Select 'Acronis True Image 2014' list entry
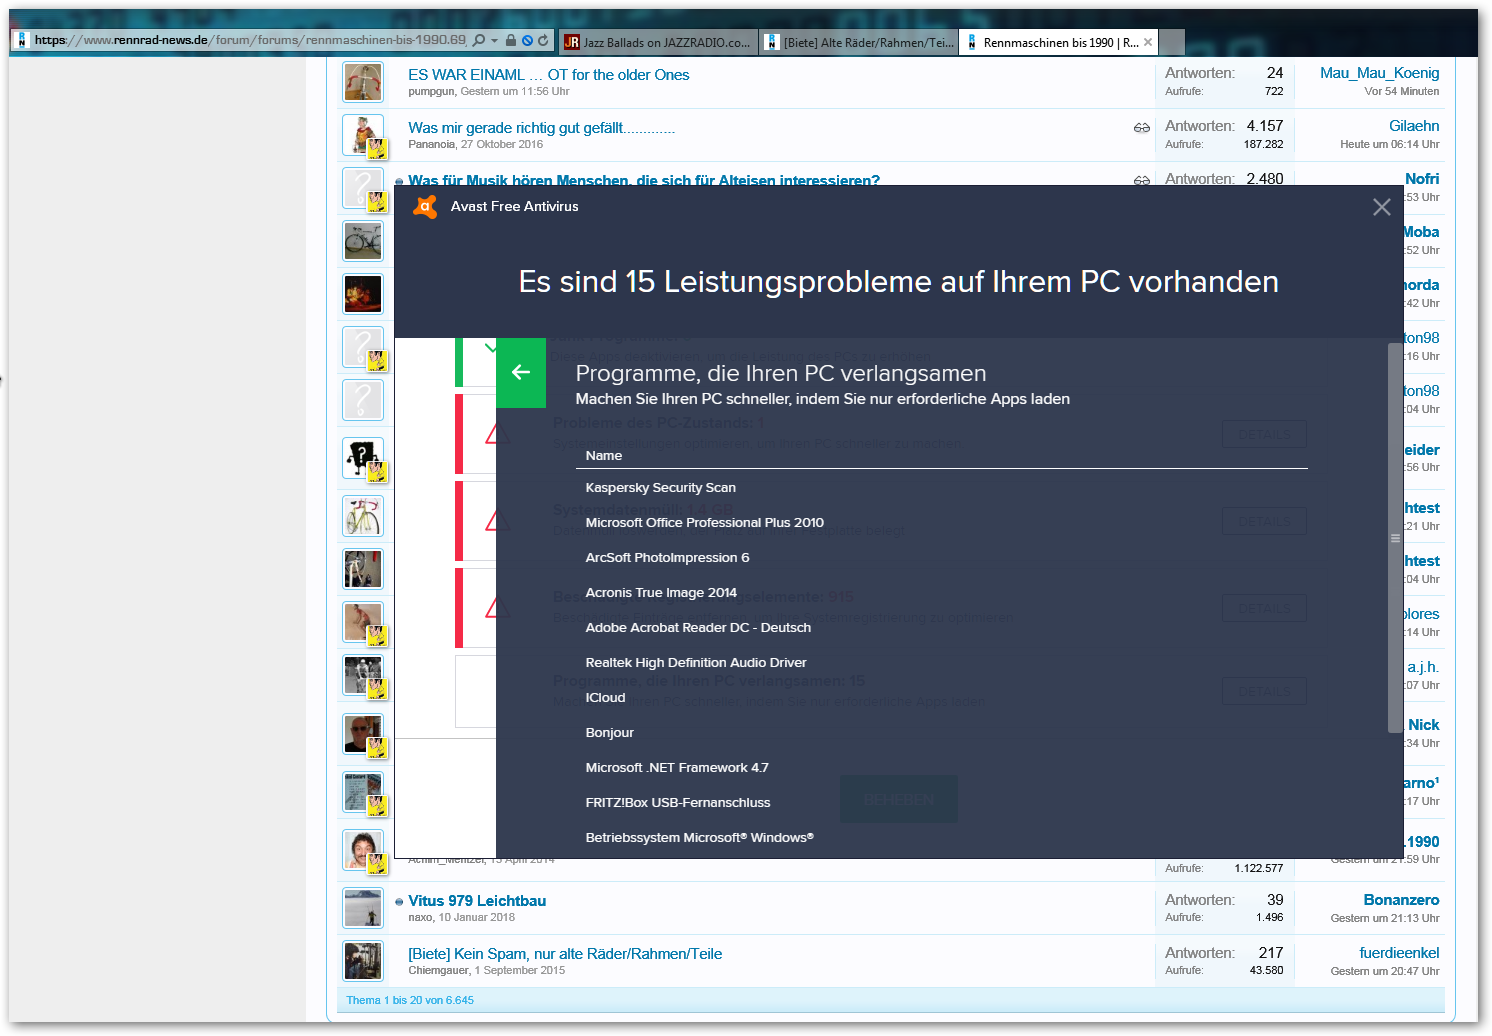The width and height of the screenshot is (1492, 1036). [661, 593]
